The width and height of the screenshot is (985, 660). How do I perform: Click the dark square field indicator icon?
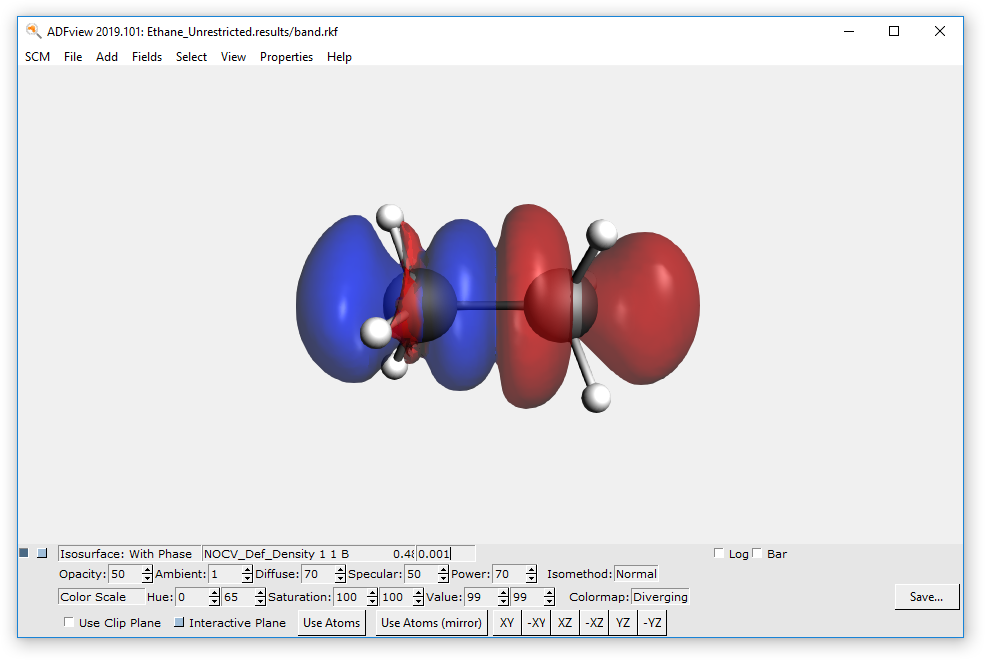(x=22, y=552)
